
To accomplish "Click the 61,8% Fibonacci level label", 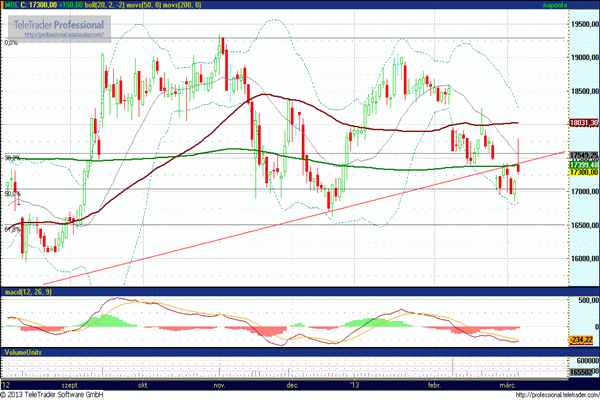I will (x=12, y=229).
